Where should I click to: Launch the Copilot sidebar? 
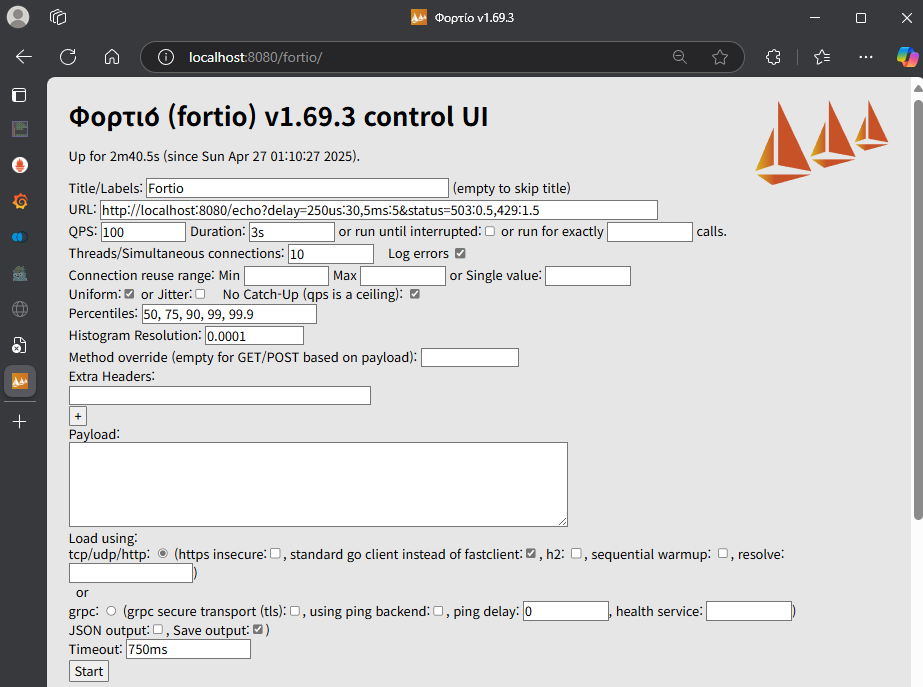click(x=907, y=57)
